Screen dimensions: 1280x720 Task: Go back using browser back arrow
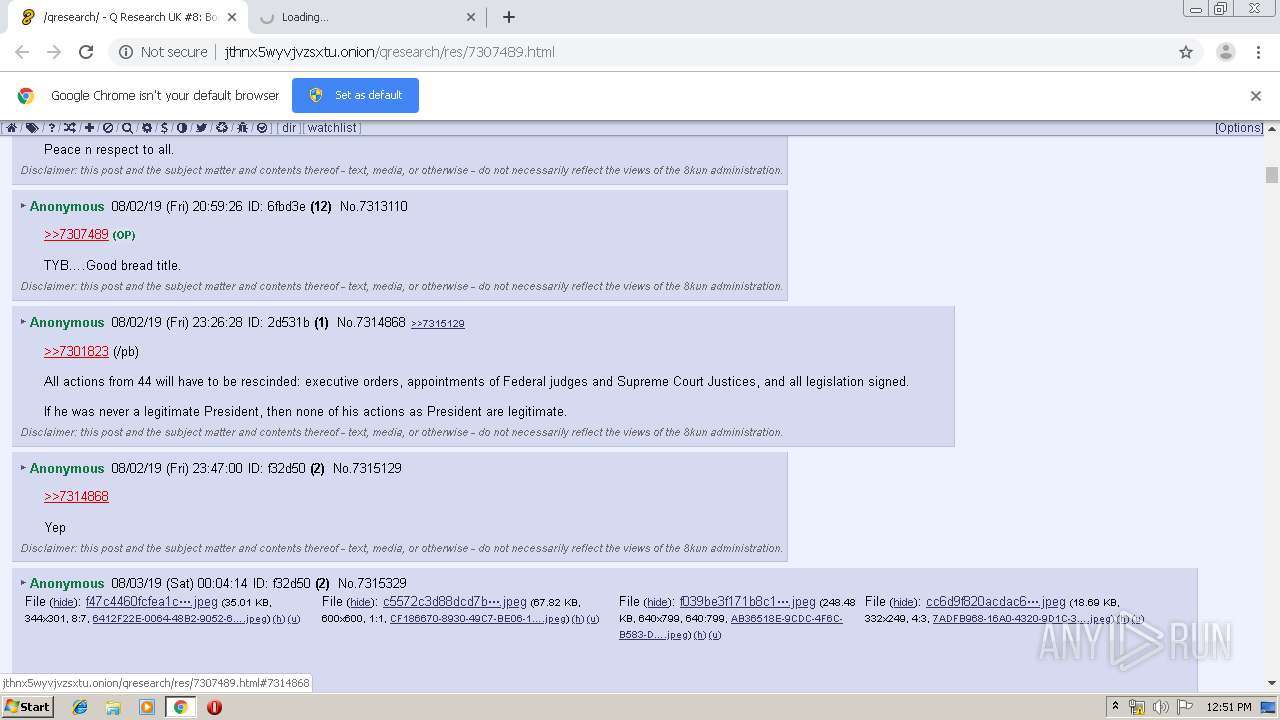coord(22,52)
